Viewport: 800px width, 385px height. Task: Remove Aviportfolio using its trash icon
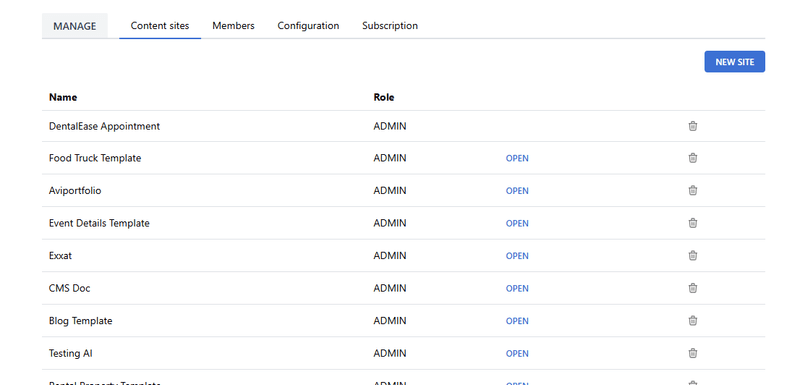[x=692, y=191]
